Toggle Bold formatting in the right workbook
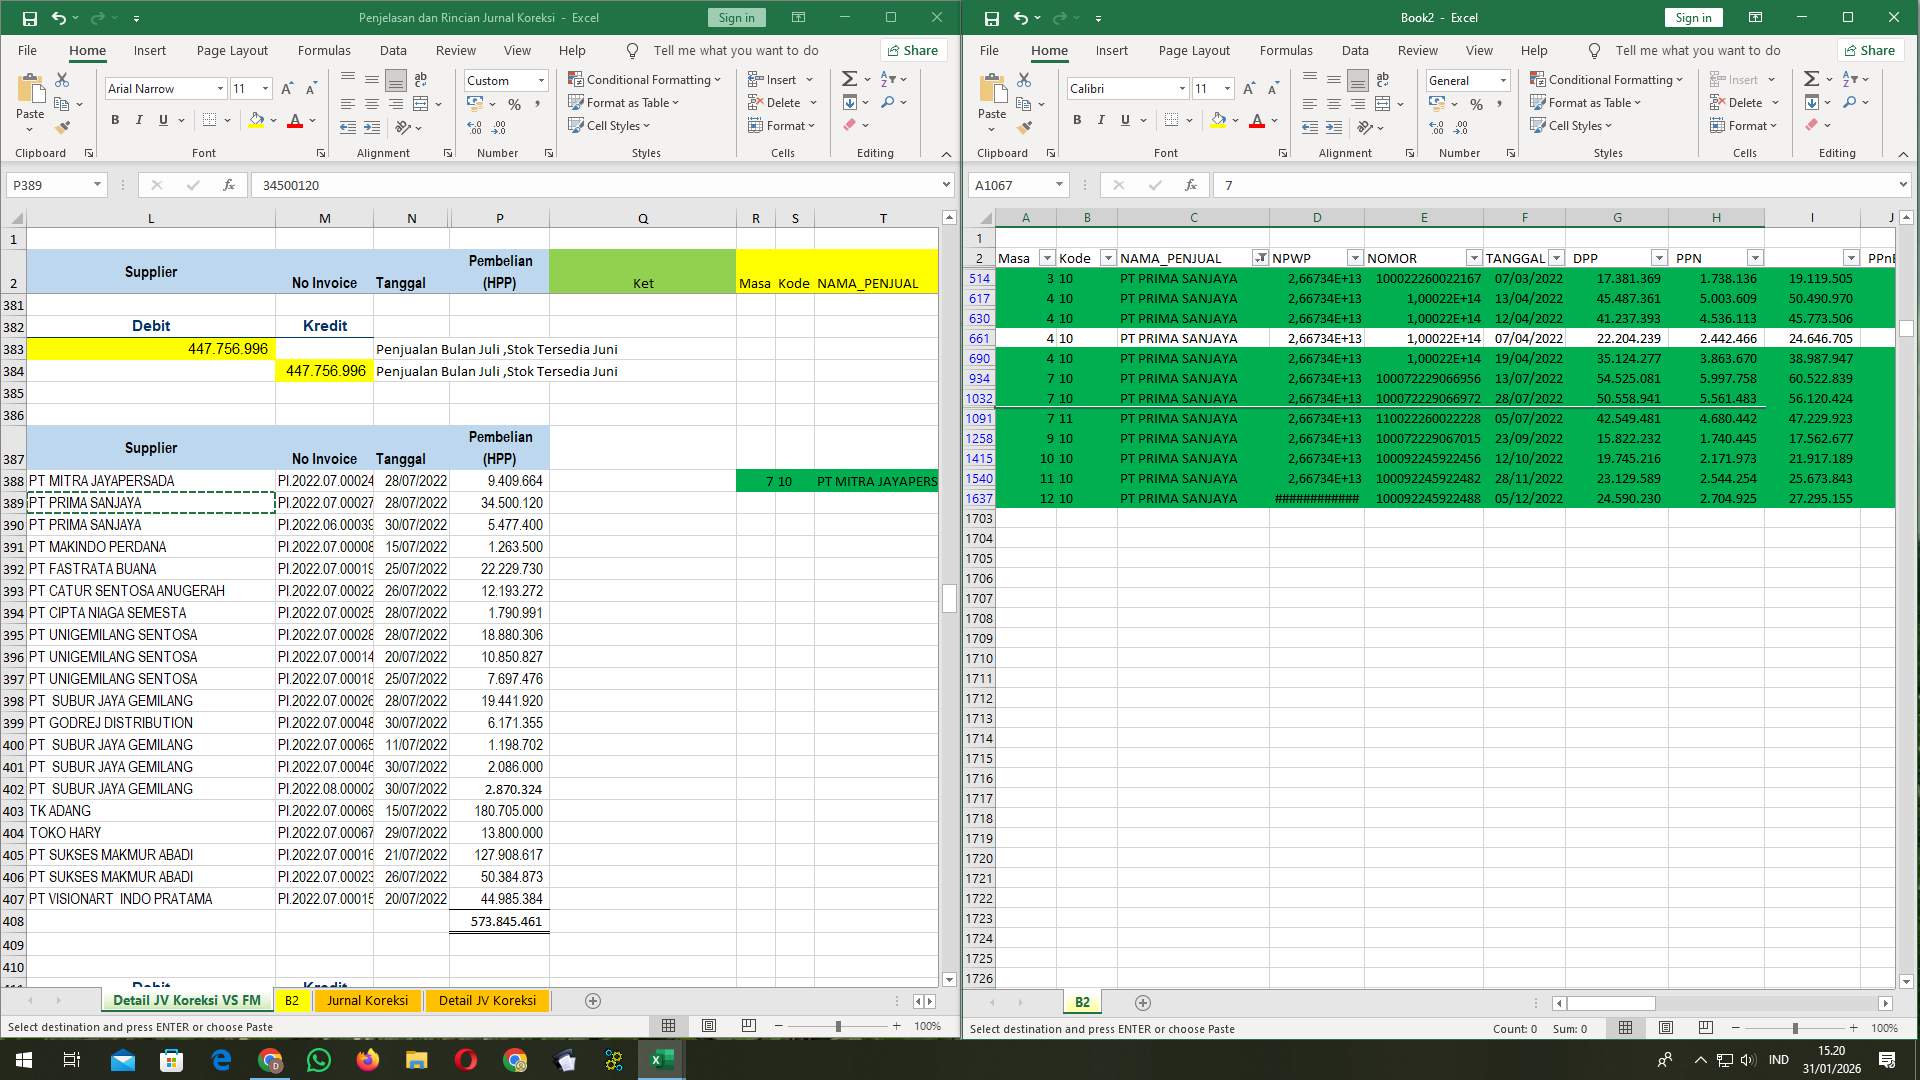The image size is (1920, 1080). [1077, 120]
